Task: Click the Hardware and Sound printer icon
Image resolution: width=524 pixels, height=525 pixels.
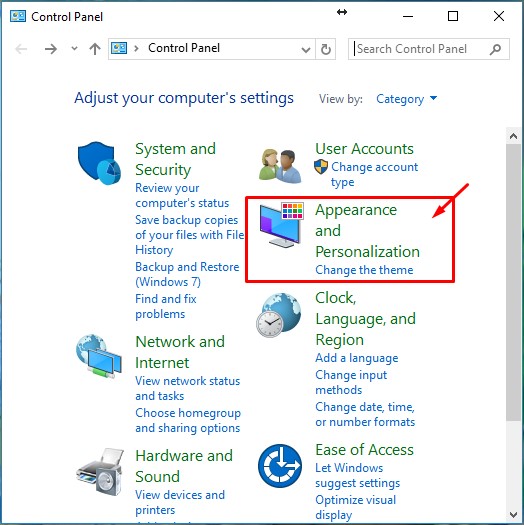Action: click(100, 472)
